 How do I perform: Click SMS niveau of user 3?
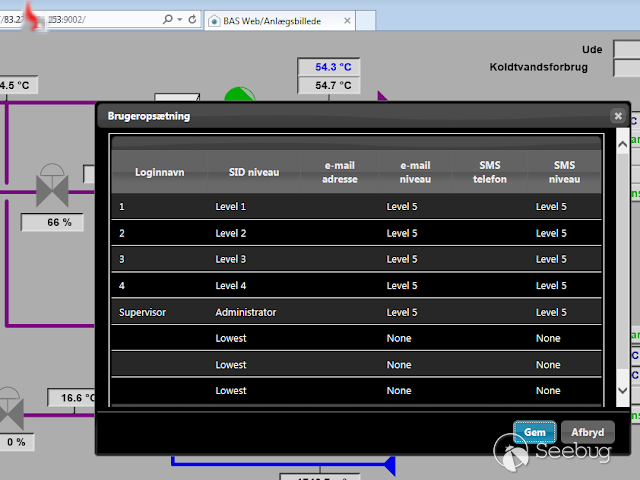coord(551,259)
